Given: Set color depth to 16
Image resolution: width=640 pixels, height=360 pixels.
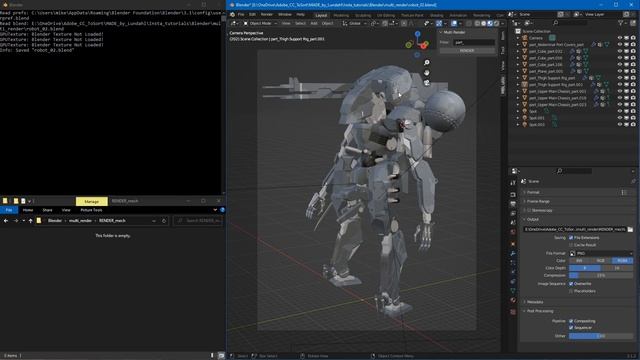Looking at the screenshot, I should pyautogui.click(x=617, y=268).
